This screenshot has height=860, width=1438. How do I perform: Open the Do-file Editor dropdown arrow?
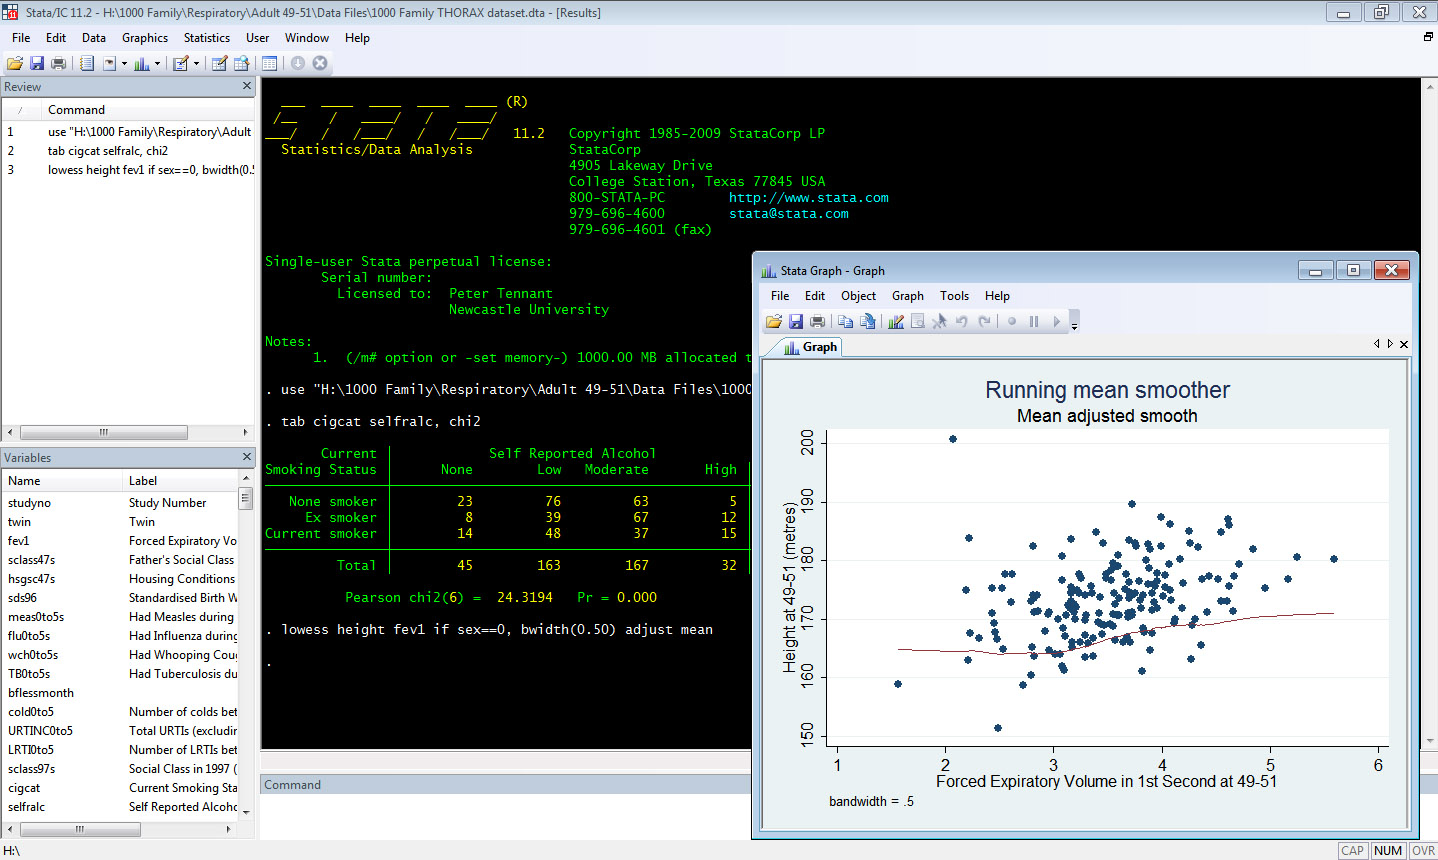[196, 62]
